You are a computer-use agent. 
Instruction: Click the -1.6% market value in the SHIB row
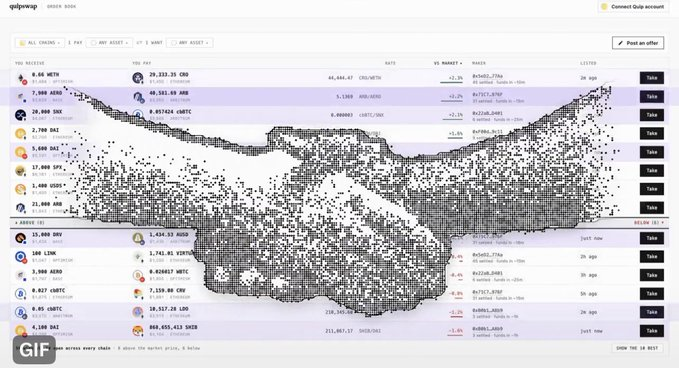(456, 331)
